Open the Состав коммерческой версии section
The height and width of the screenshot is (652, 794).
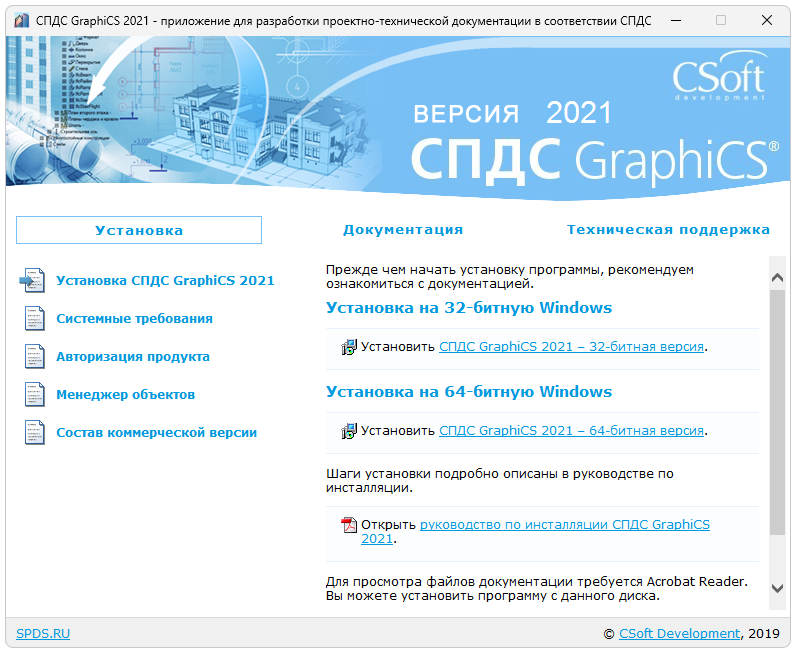[x=156, y=432]
